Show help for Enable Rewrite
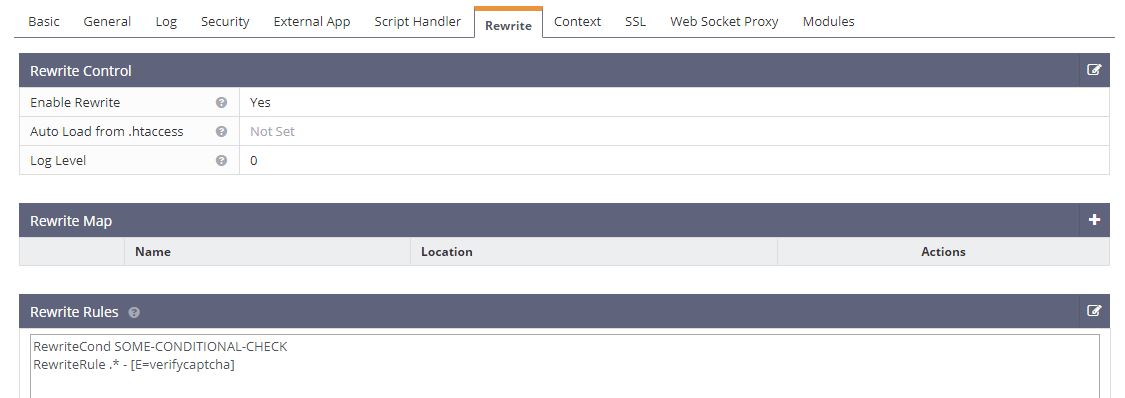The width and height of the screenshot is (1125, 398). pos(222,103)
